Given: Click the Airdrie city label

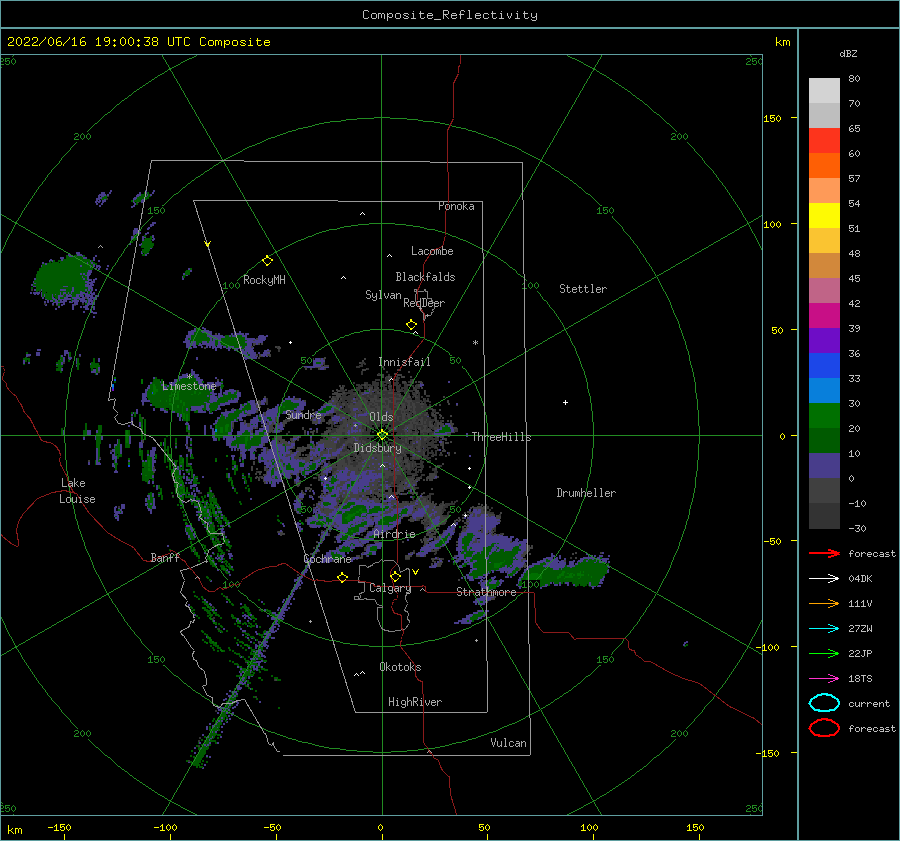Looking at the screenshot, I should [x=394, y=534].
